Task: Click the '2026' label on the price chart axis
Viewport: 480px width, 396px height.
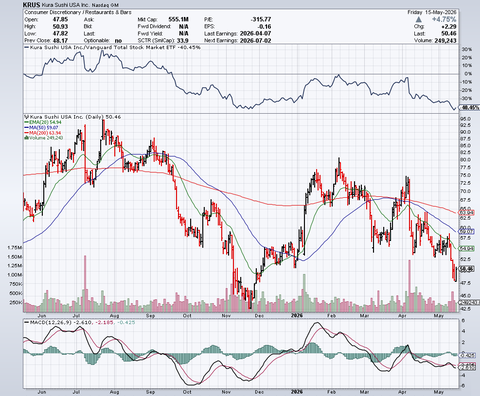Action: click(x=297, y=315)
